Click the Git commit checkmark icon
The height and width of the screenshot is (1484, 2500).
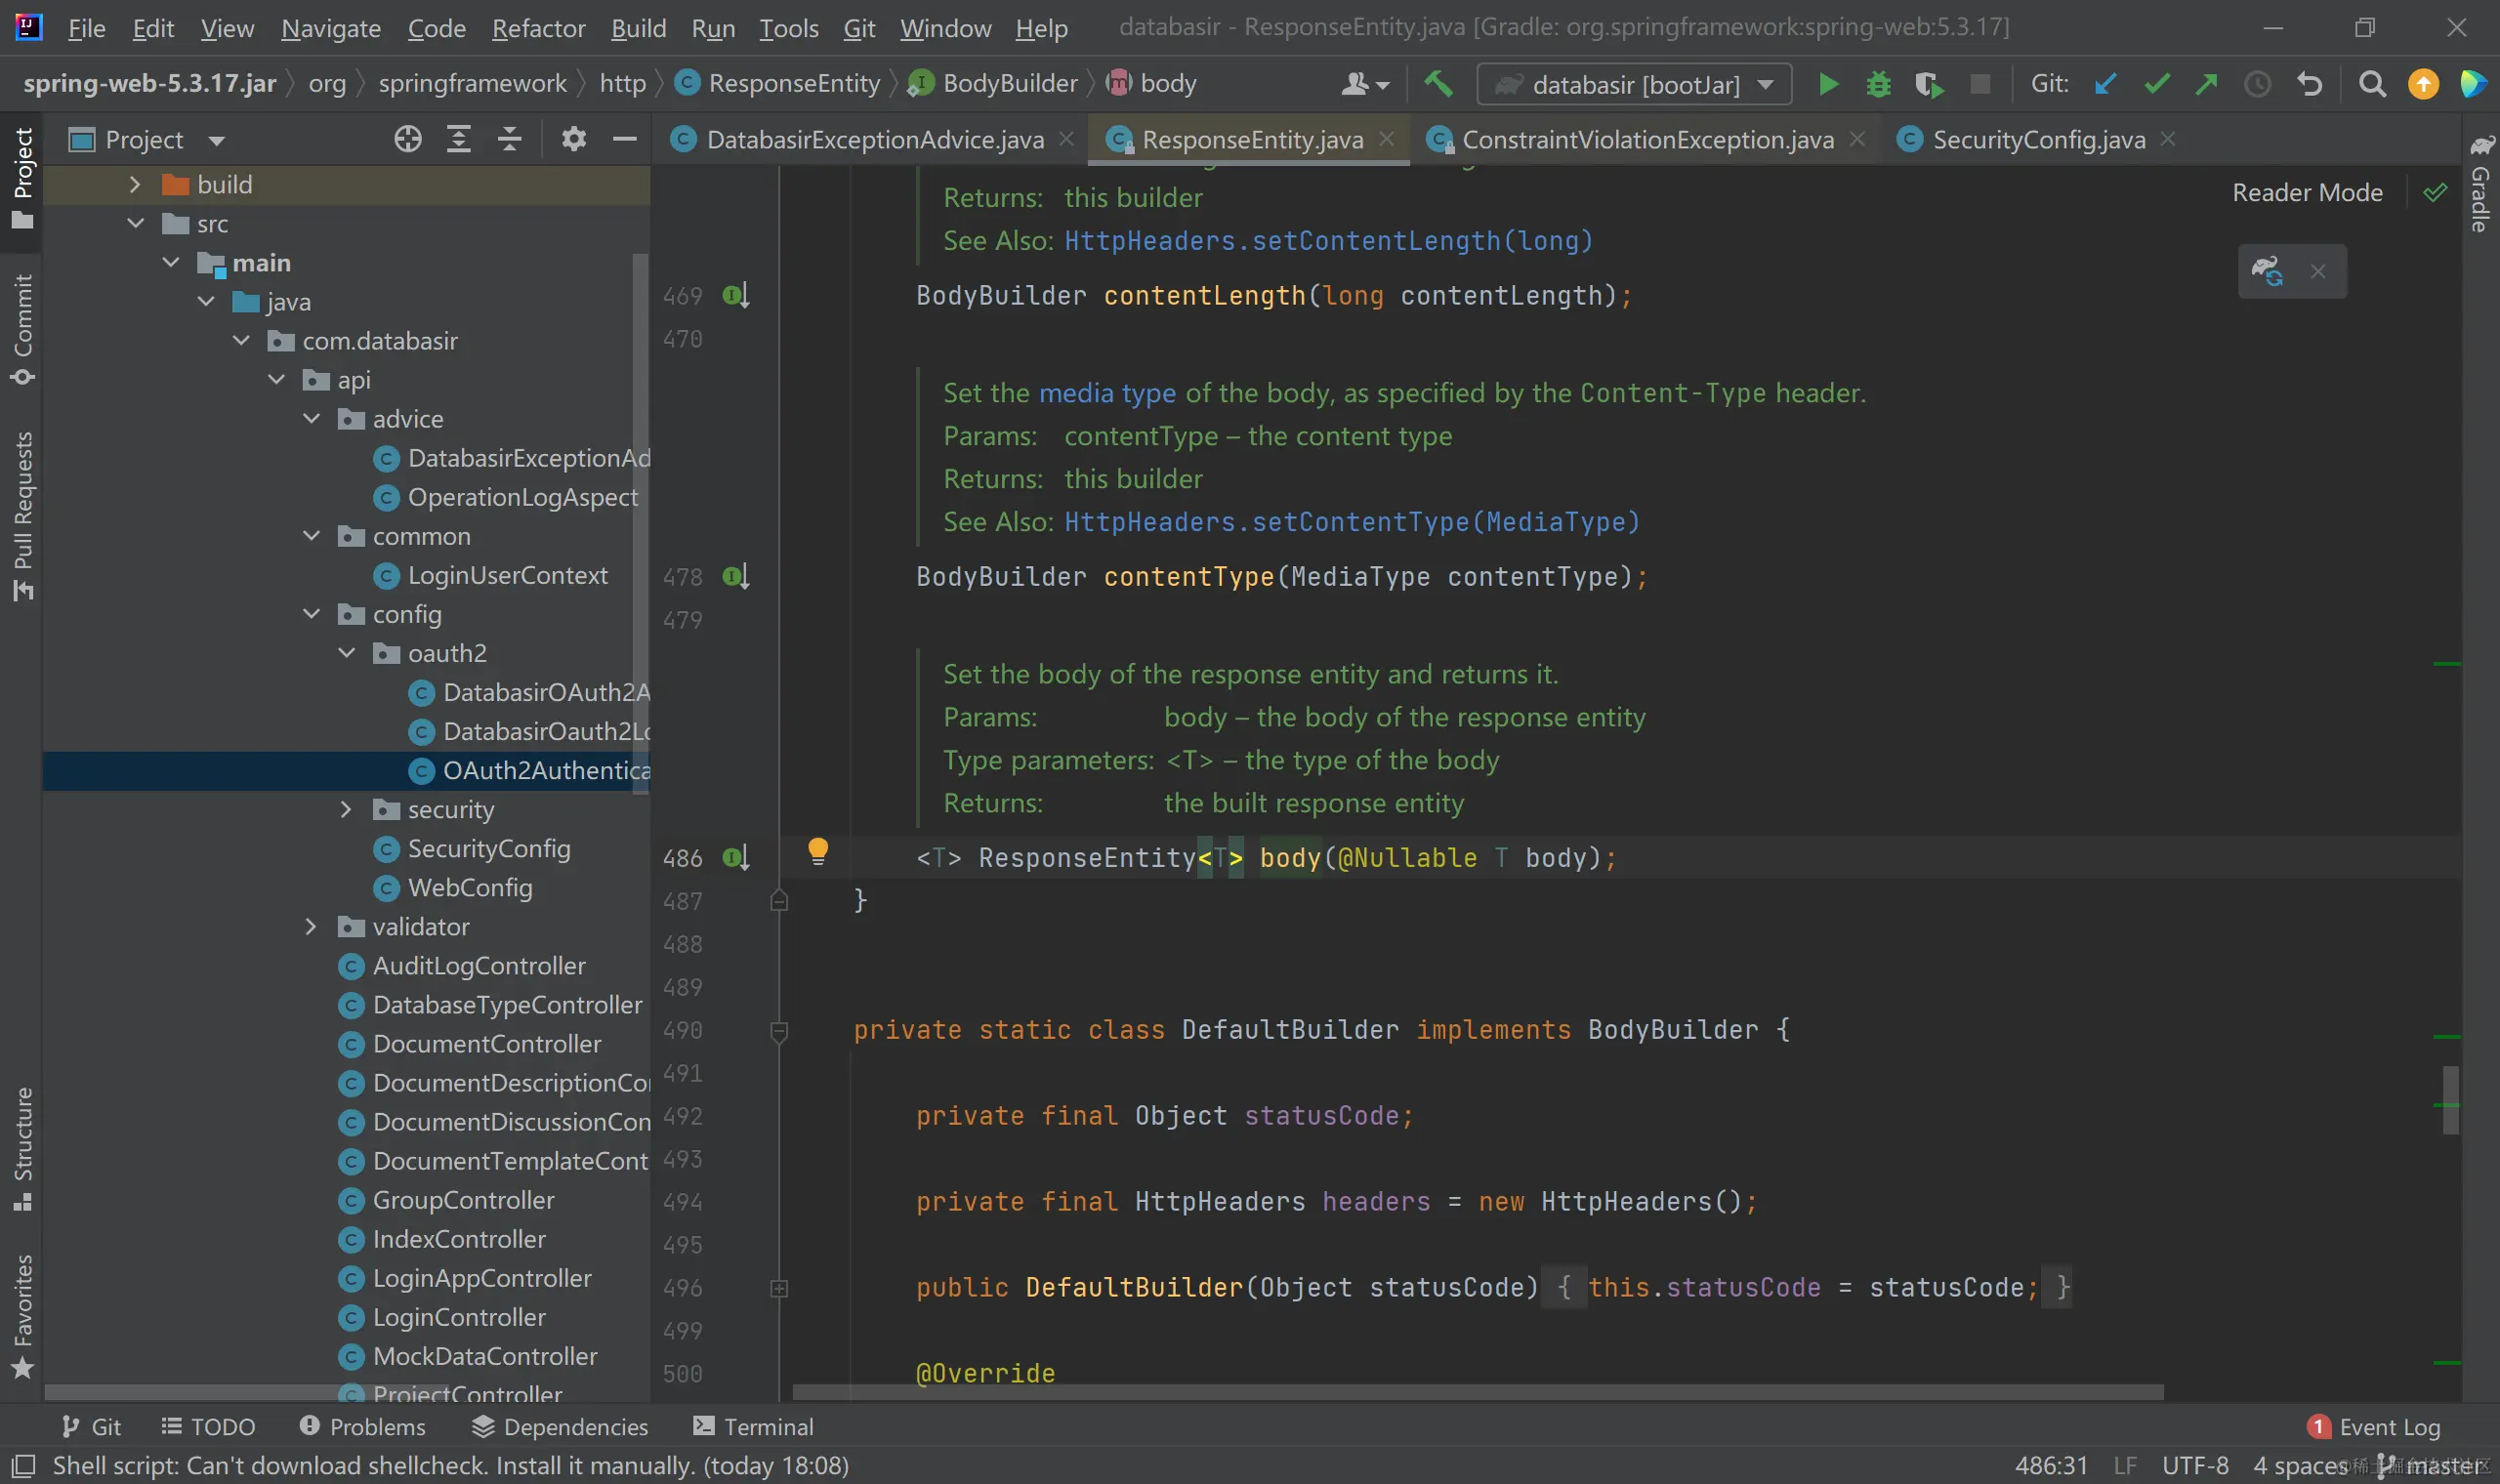(x=2156, y=84)
